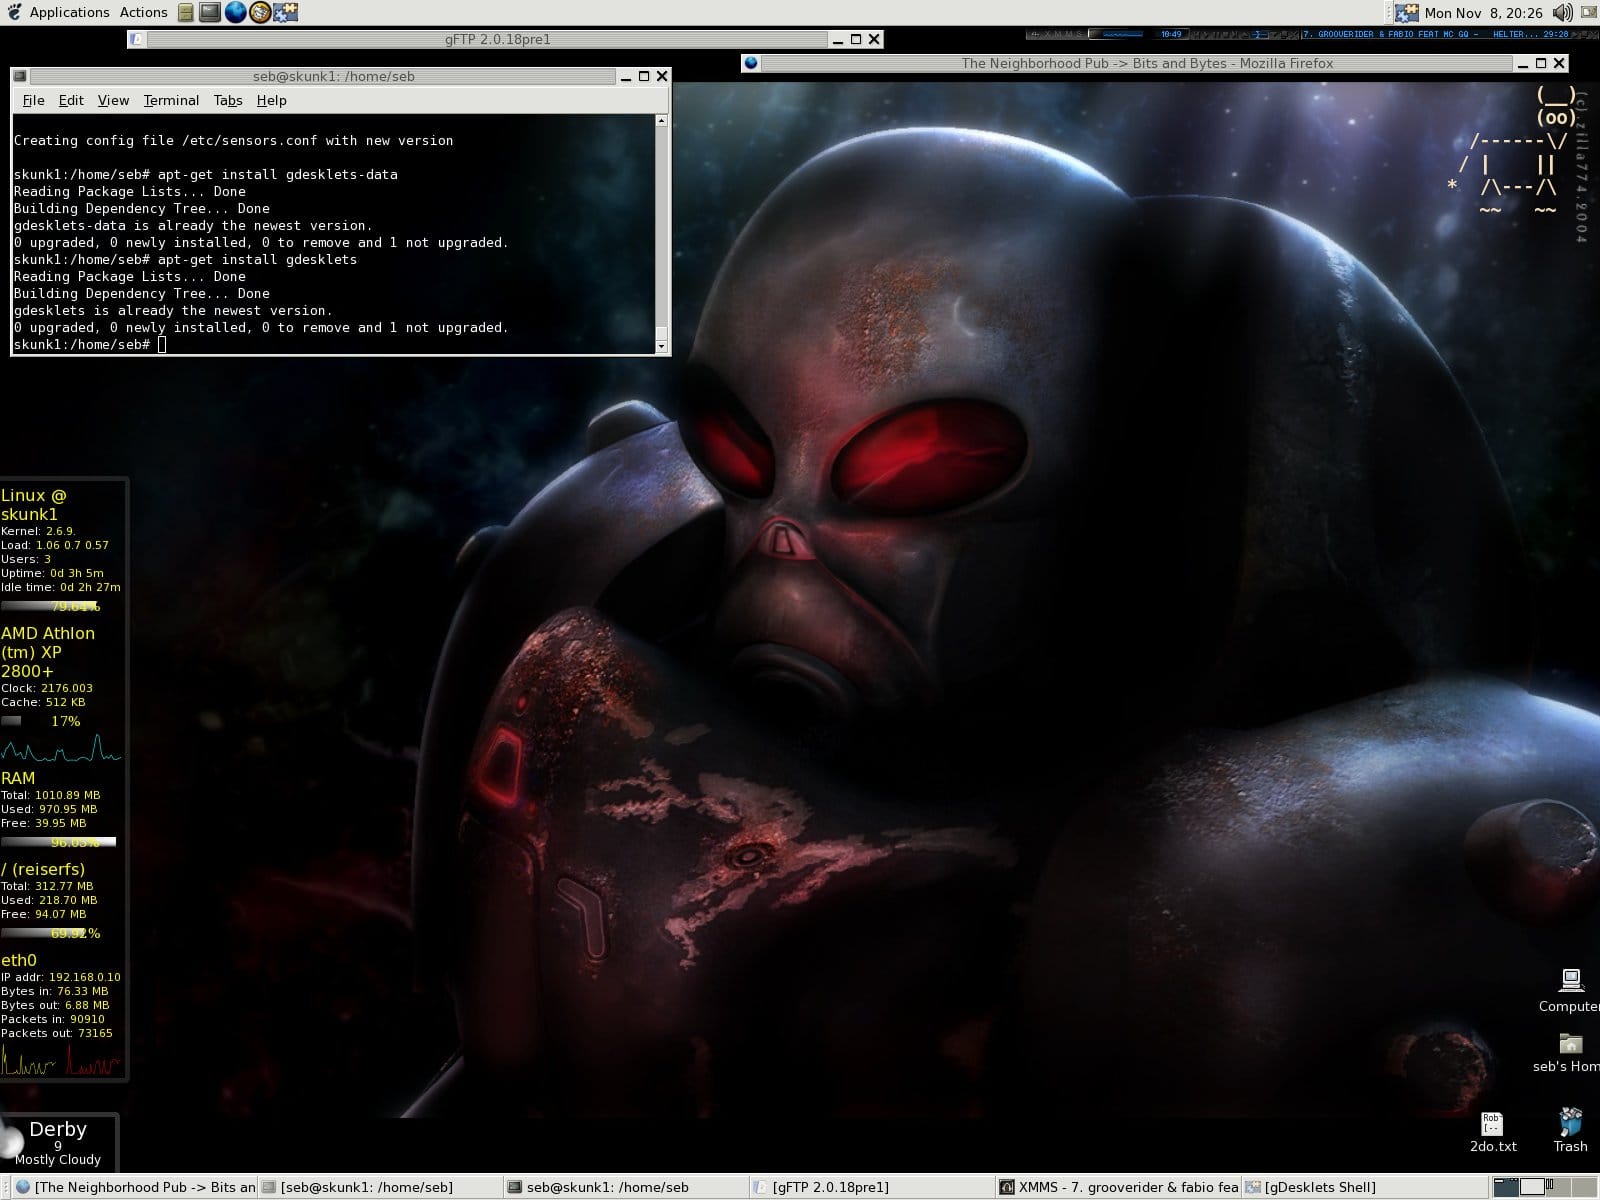Click the IP addr 192.168.0.10 value
1600x1200 pixels.
tap(84, 977)
